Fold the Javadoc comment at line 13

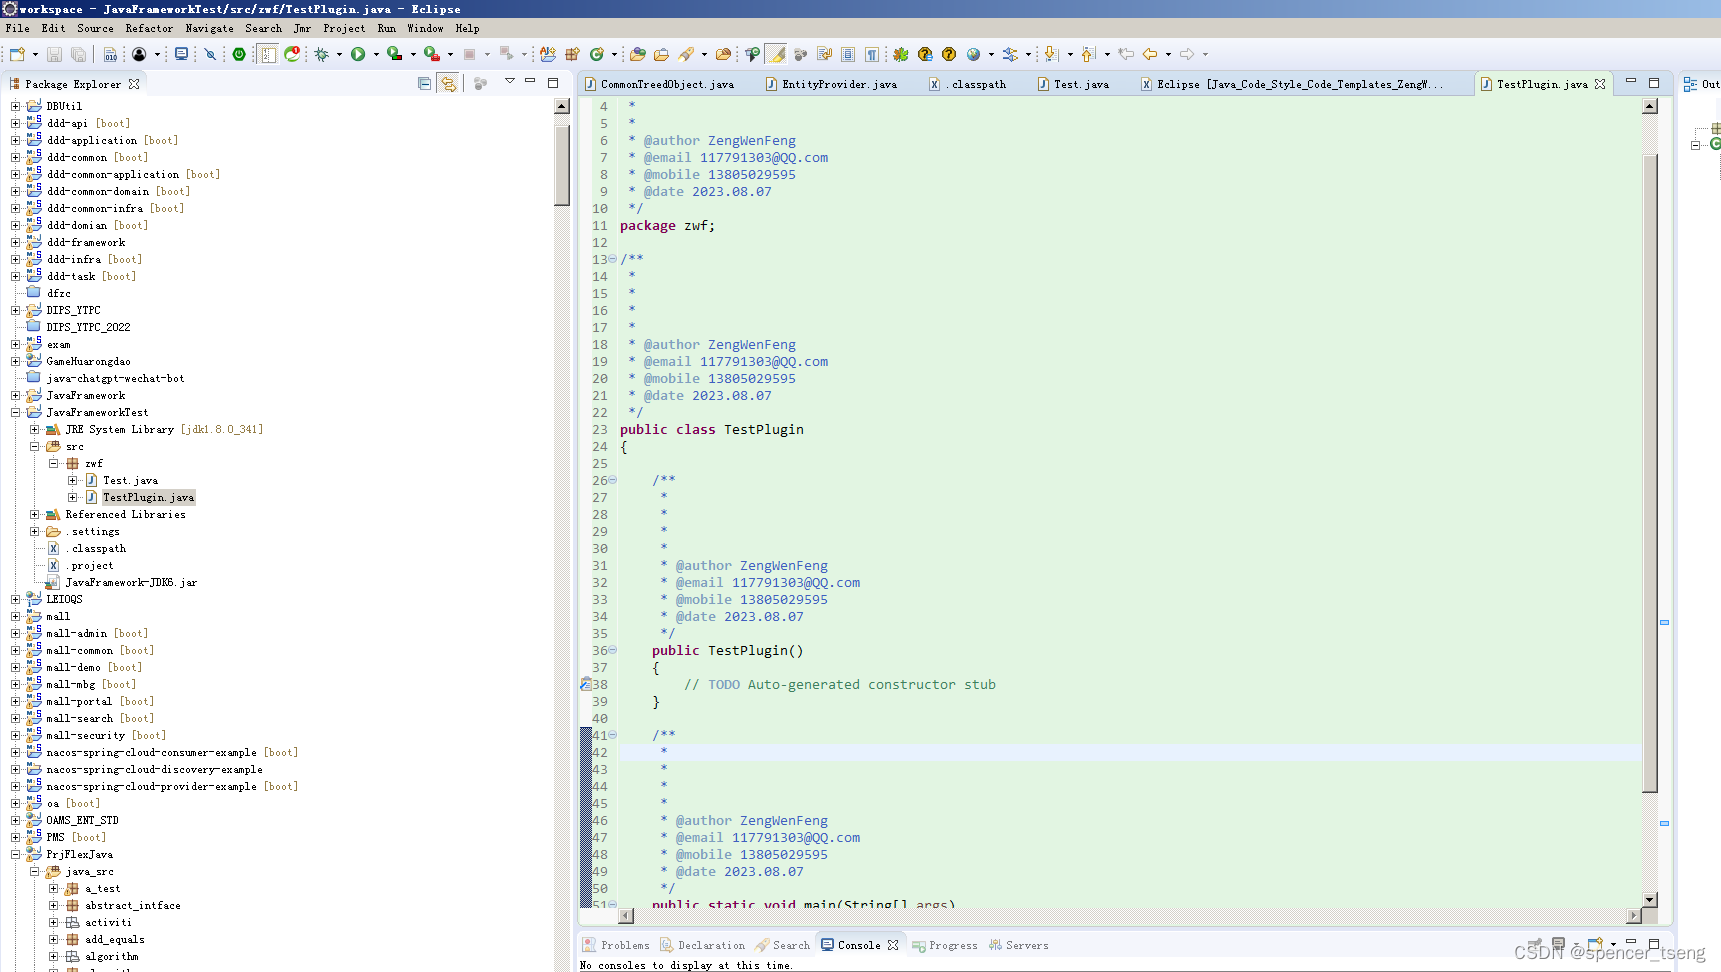[x=612, y=259]
